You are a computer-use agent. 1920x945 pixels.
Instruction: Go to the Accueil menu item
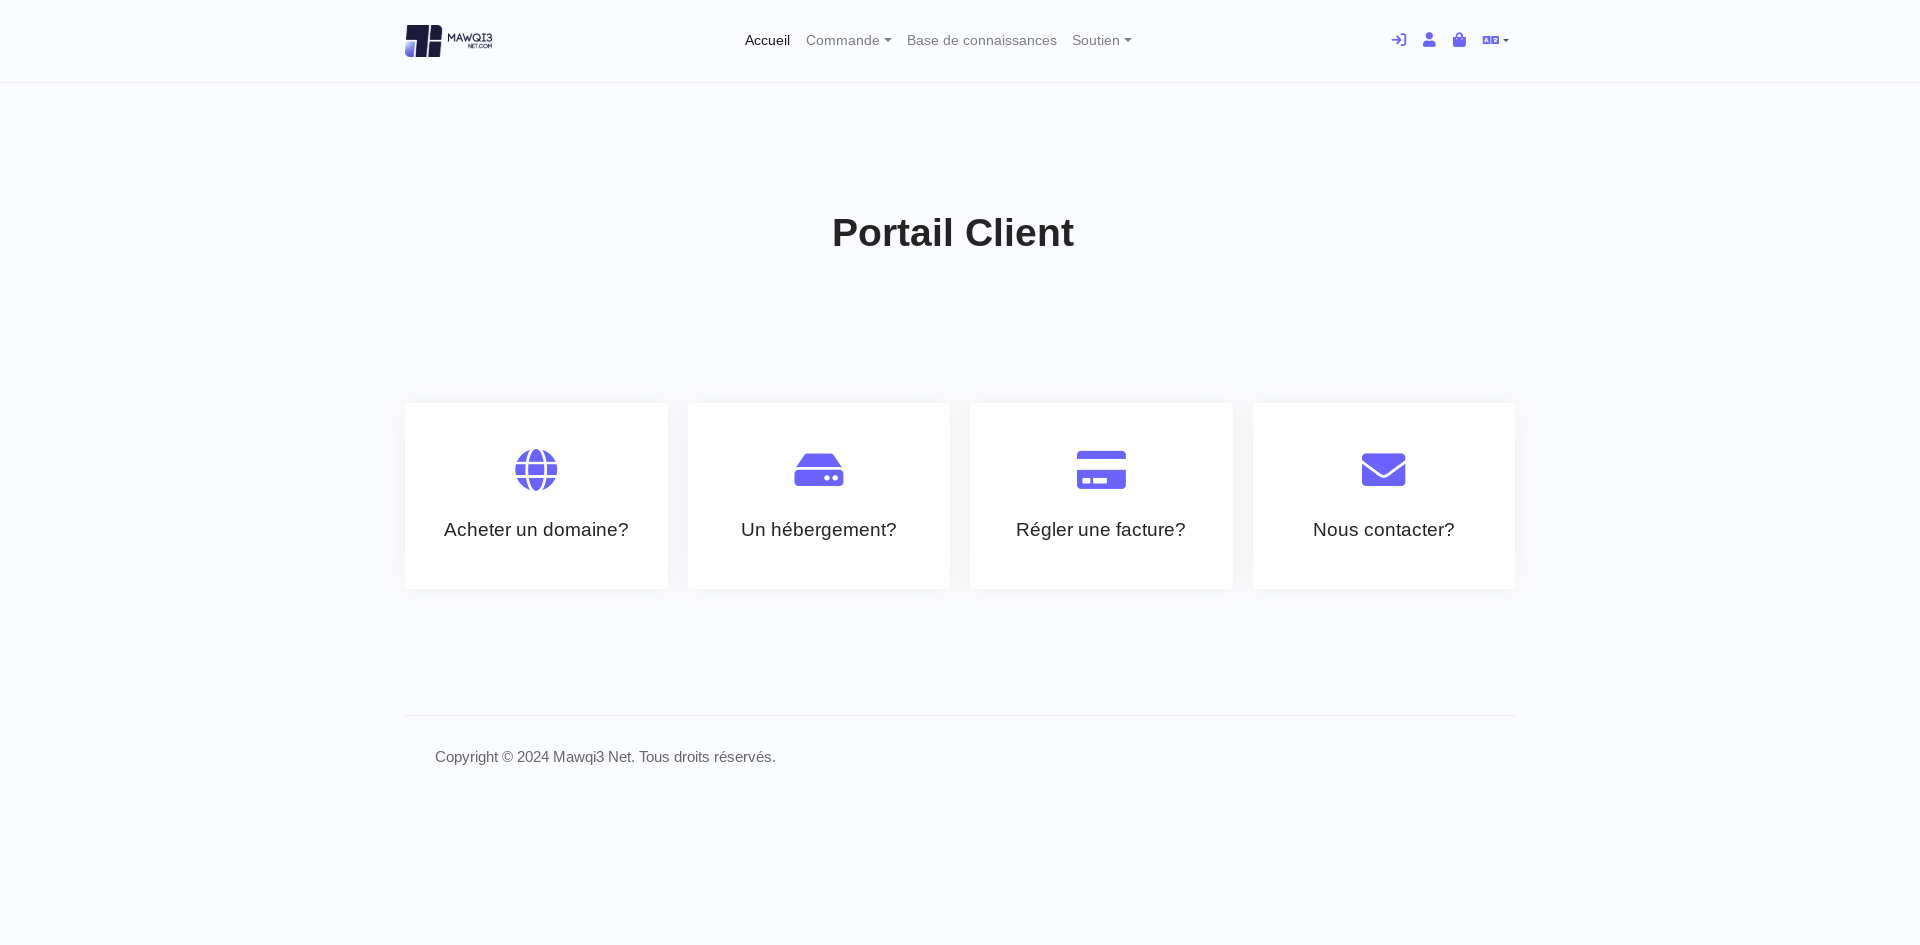pos(767,41)
